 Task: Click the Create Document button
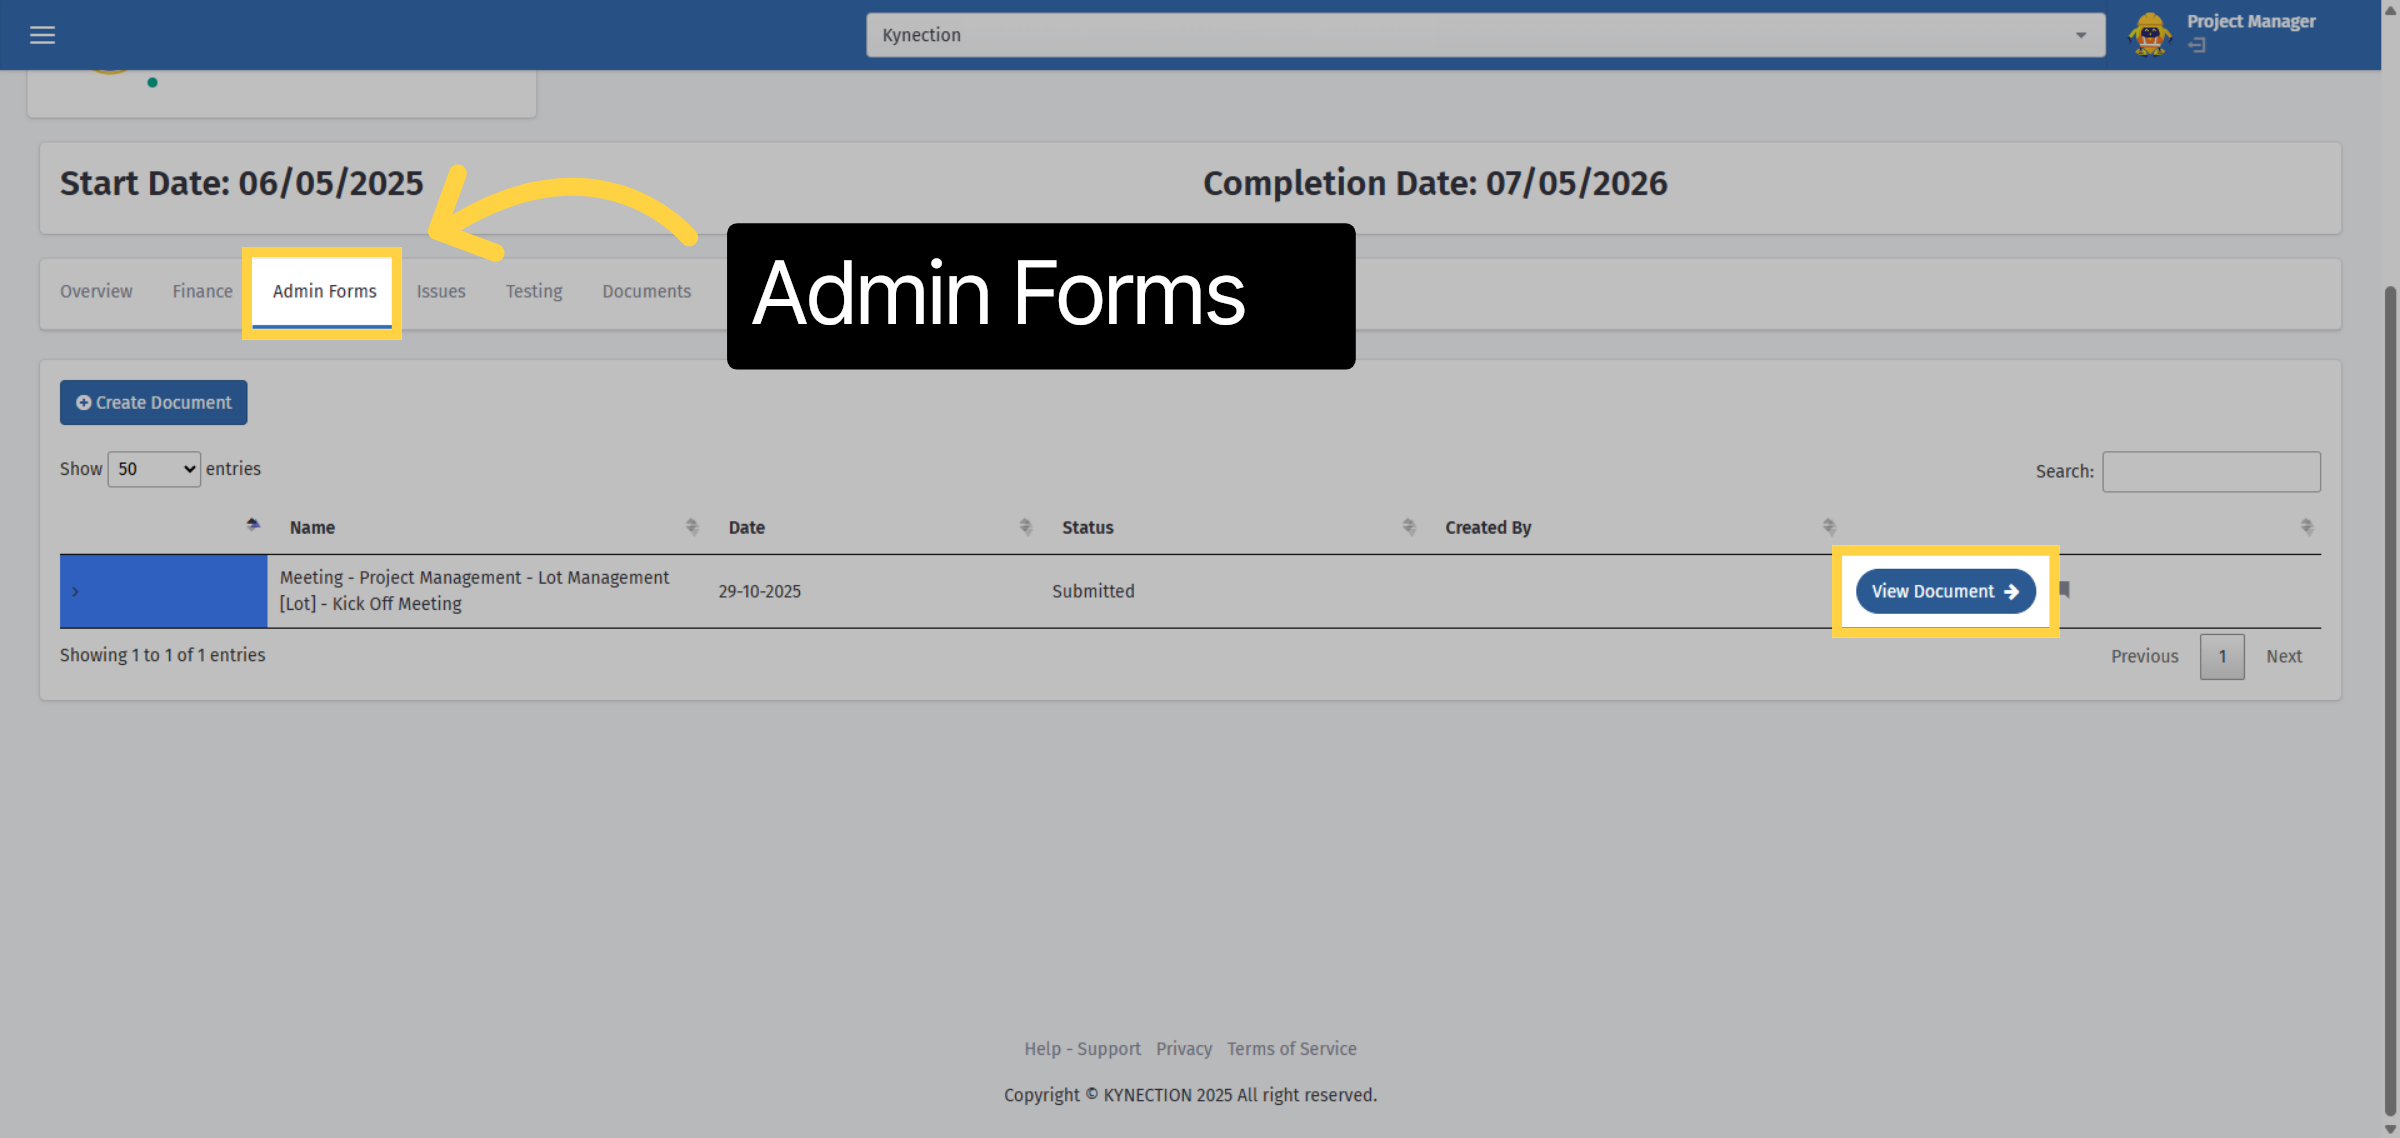pyautogui.click(x=153, y=402)
